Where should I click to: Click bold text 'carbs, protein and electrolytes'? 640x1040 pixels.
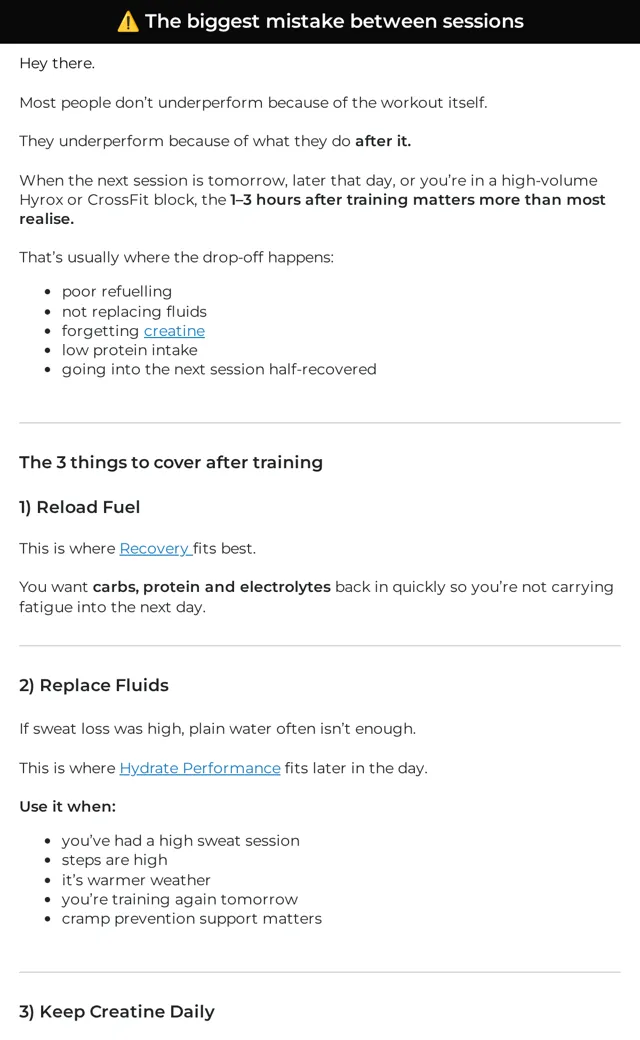pos(212,587)
